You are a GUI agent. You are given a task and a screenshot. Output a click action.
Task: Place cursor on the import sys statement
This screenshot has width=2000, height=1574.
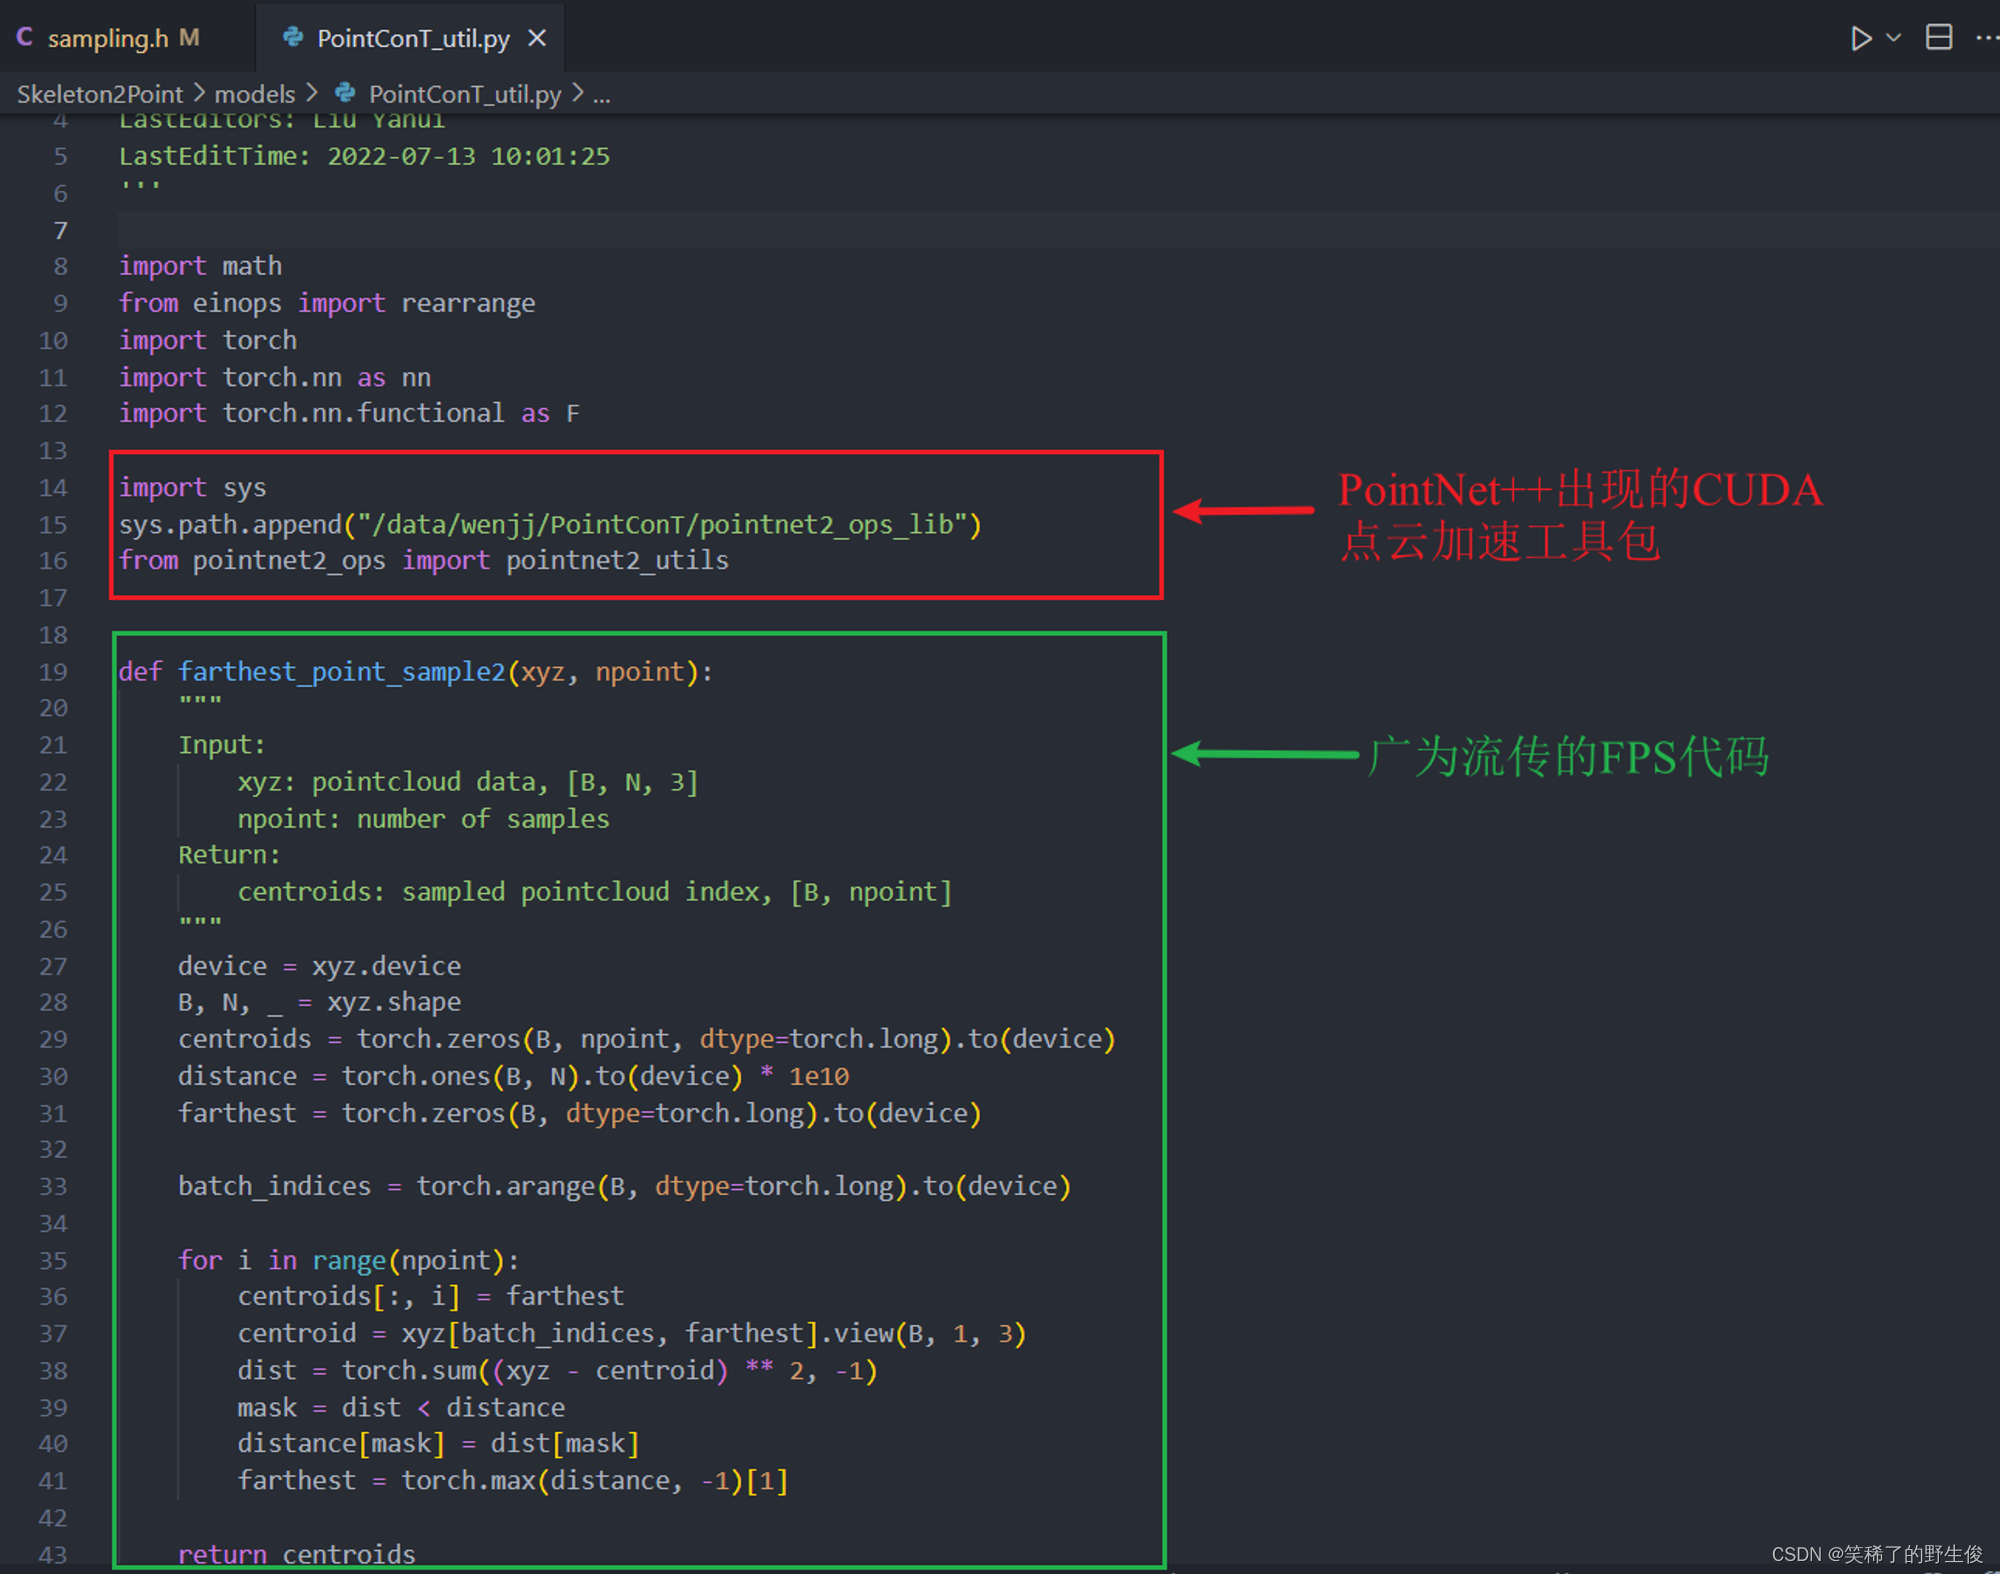coord(195,487)
